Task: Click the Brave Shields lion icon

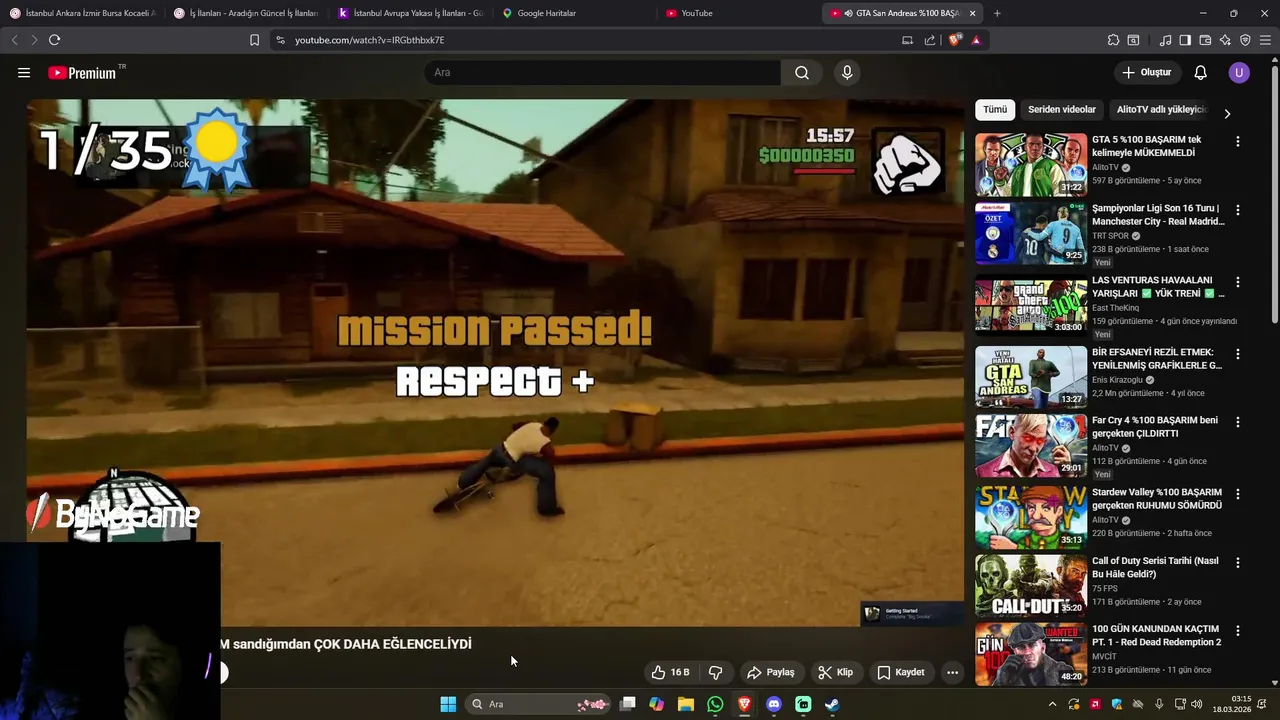Action: (955, 40)
